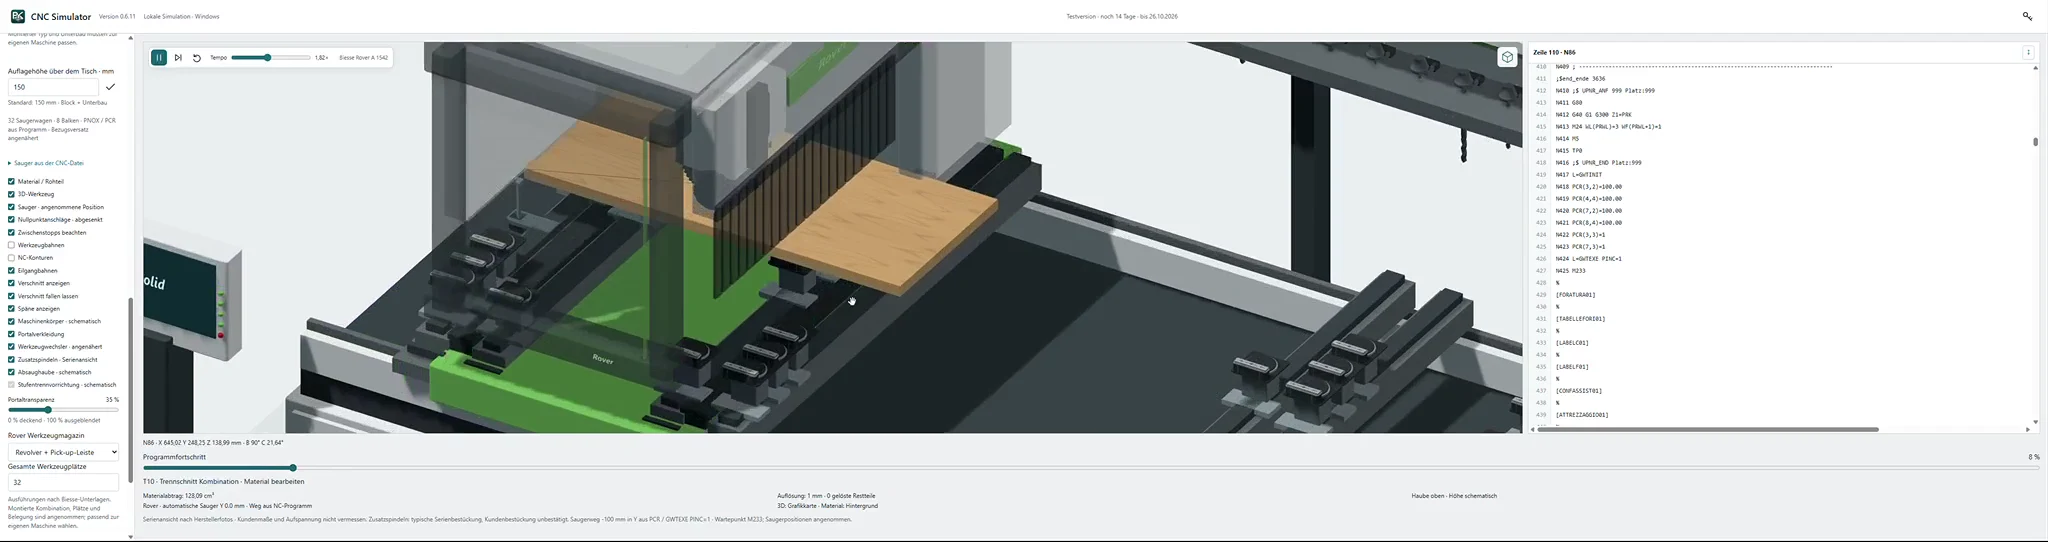Toggle Portalverkleidung checkbox
2048x542 pixels.
(11, 334)
